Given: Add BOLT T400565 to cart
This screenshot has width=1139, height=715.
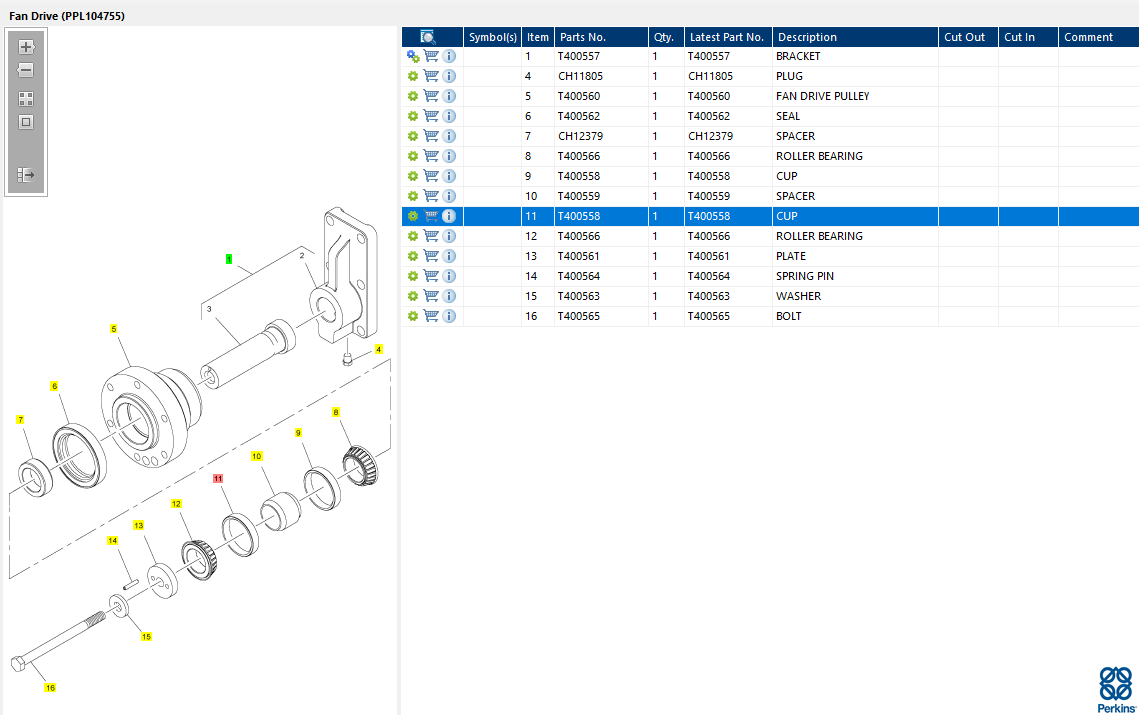Looking at the screenshot, I should point(431,316).
